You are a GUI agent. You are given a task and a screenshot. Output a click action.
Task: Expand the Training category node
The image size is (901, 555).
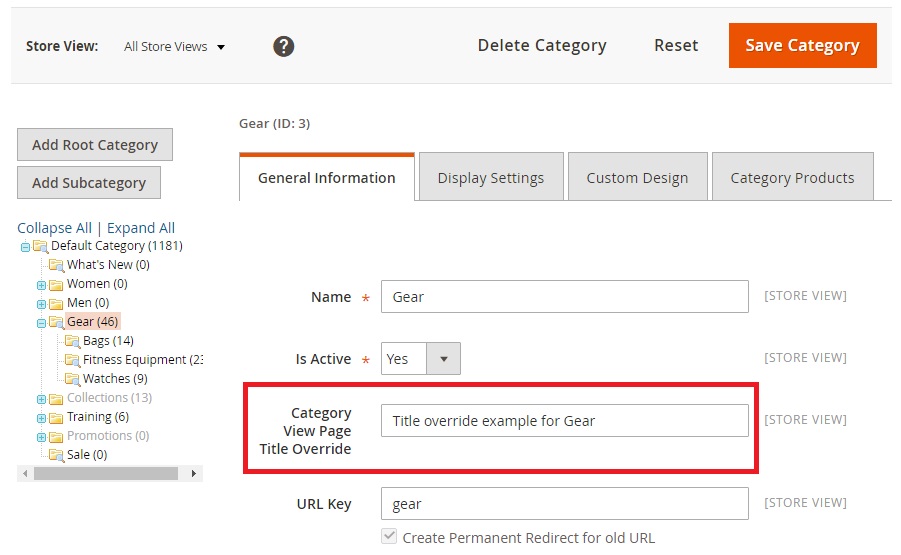point(41,418)
